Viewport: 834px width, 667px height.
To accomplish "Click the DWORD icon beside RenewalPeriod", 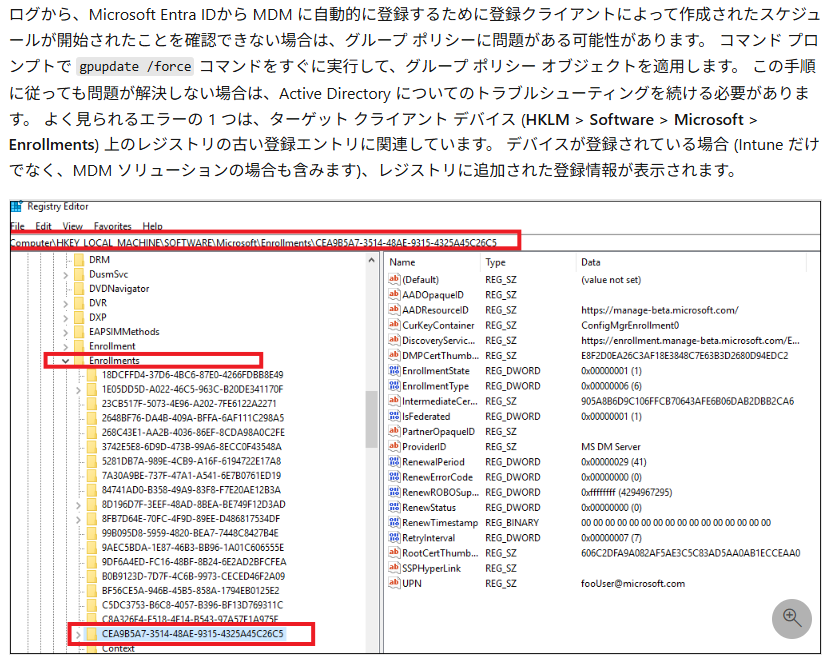I will (x=394, y=461).
